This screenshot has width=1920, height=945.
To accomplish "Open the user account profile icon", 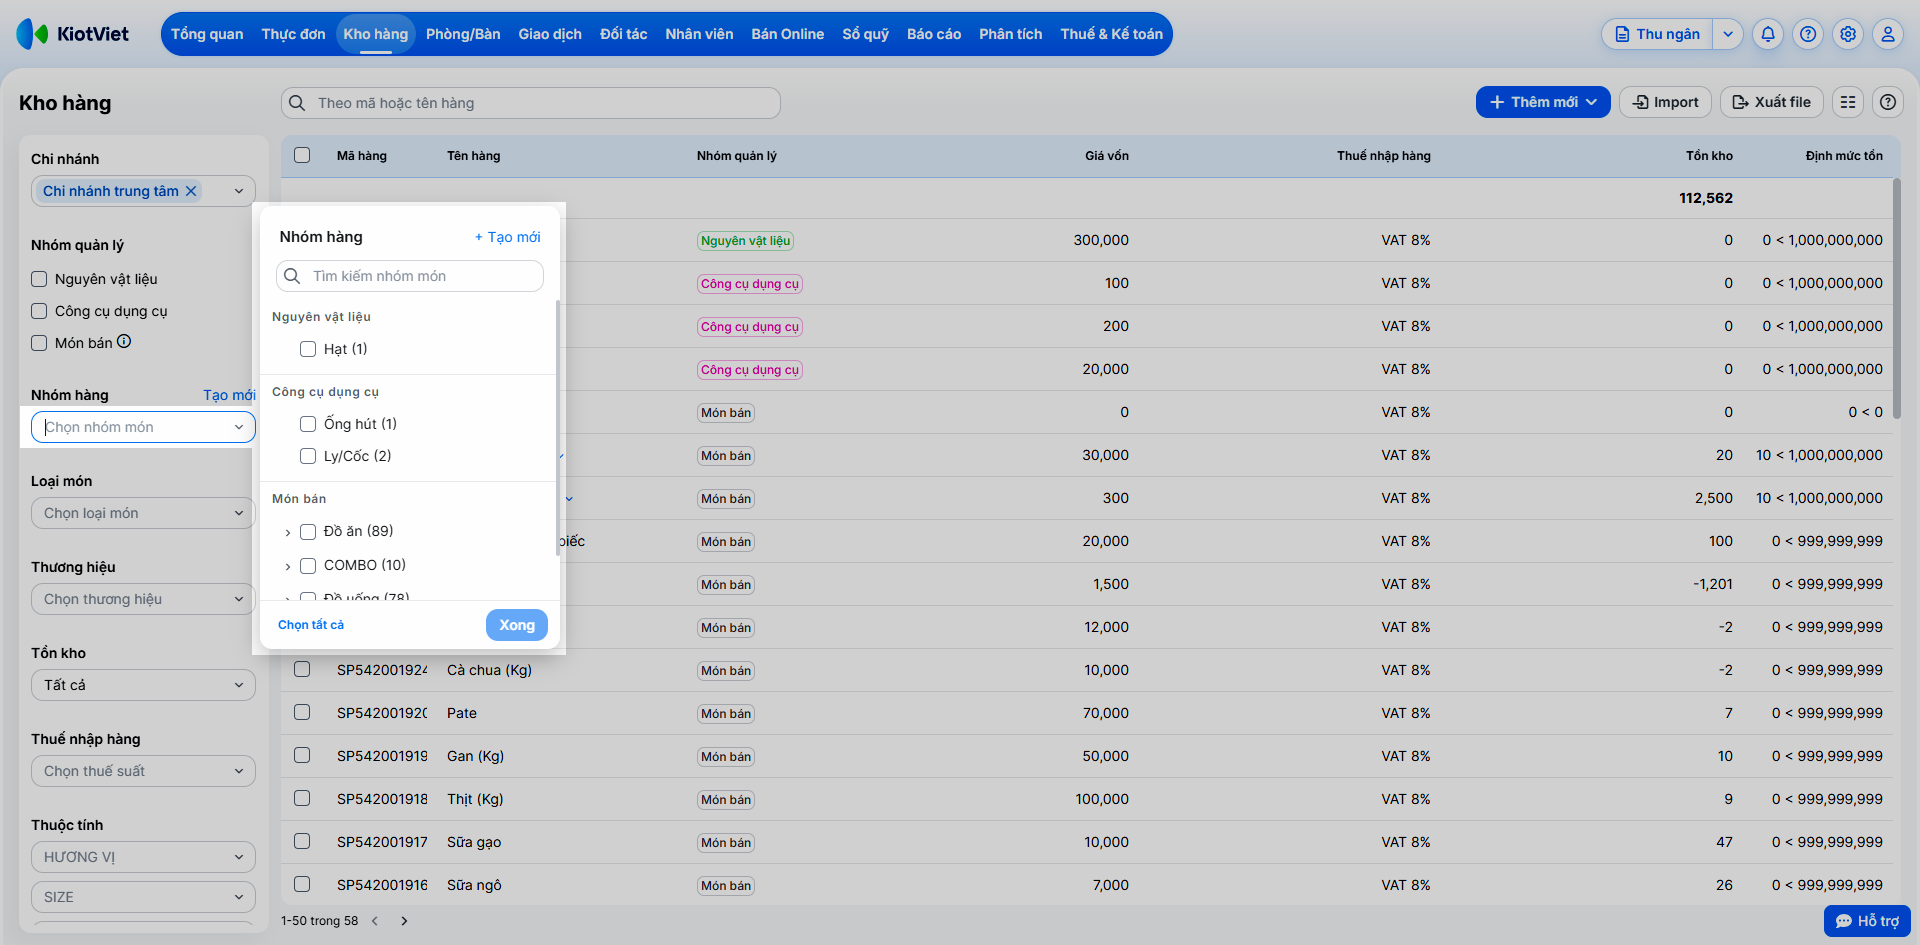I will pyautogui.click(x=1888, y=34).
